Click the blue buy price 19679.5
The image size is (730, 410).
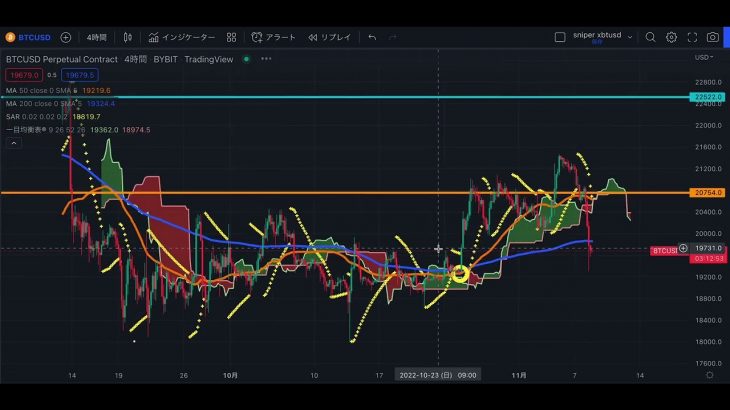click(x=80, y=75)
